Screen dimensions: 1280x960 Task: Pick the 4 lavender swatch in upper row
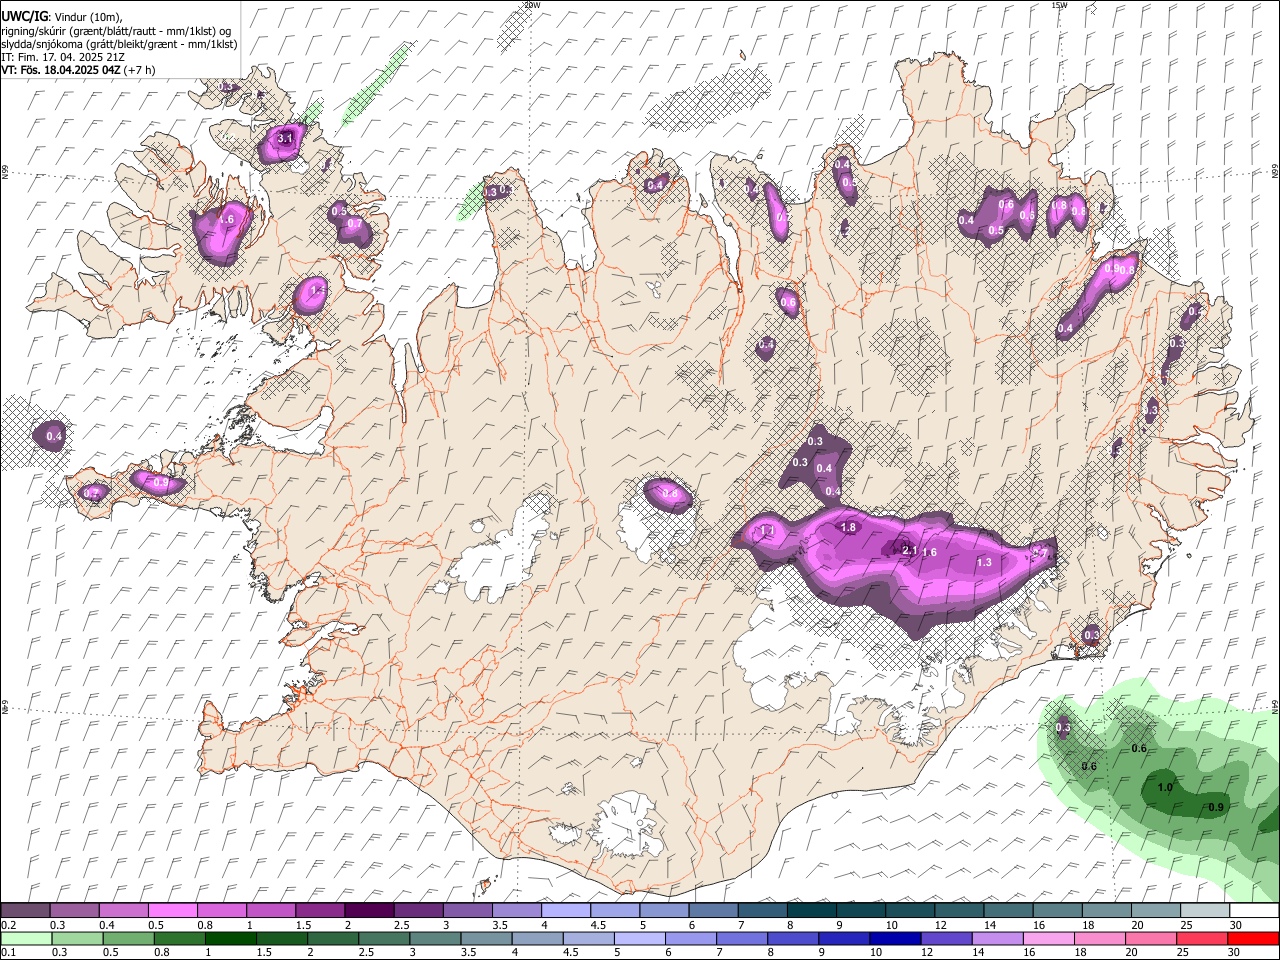(x=564, y=911)
